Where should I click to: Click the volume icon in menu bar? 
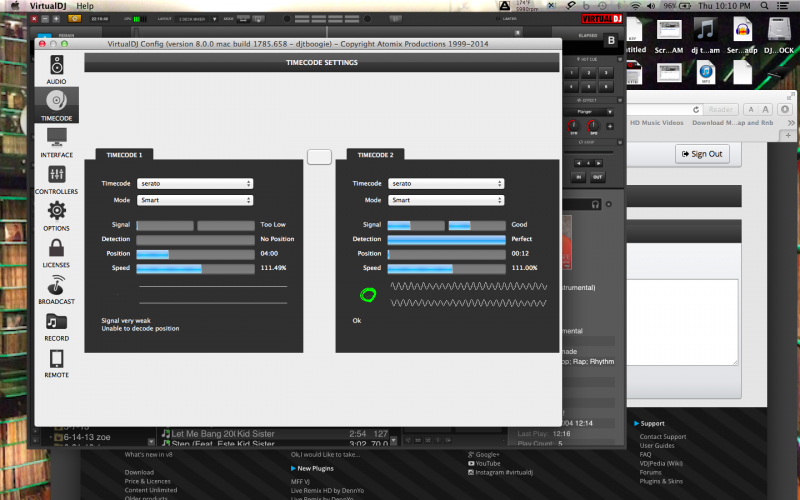tap(651, 6)
